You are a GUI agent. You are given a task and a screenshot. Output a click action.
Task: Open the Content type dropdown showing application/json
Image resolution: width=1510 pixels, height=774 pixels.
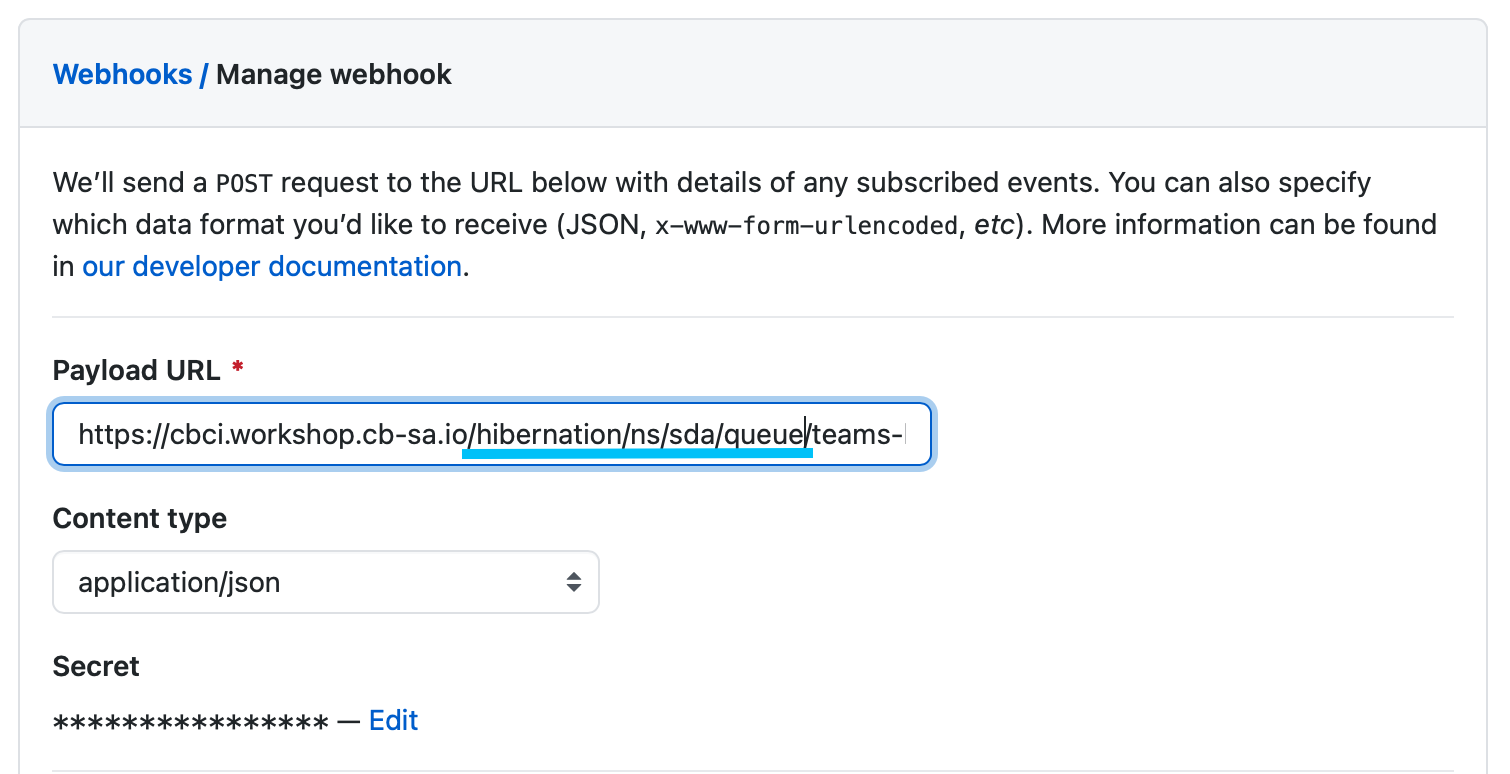pyautogui.click(x=325, y=582)
